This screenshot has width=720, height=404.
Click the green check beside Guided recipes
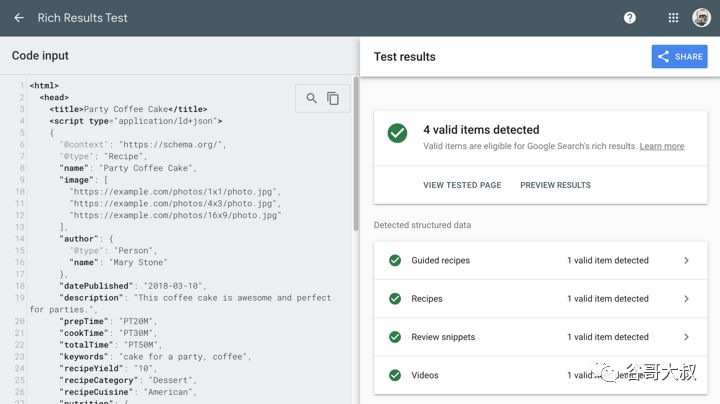[x=395, y=260]
